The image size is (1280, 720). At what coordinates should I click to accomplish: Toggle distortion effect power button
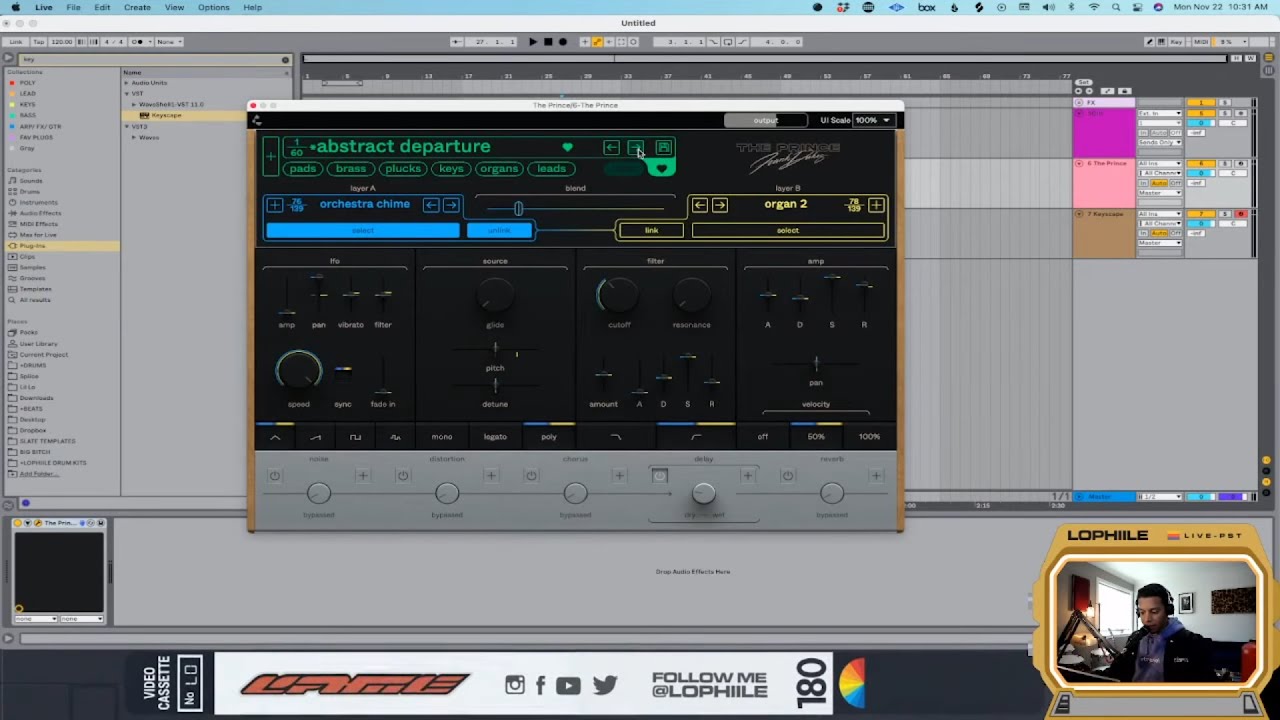[x=403, y=476]
